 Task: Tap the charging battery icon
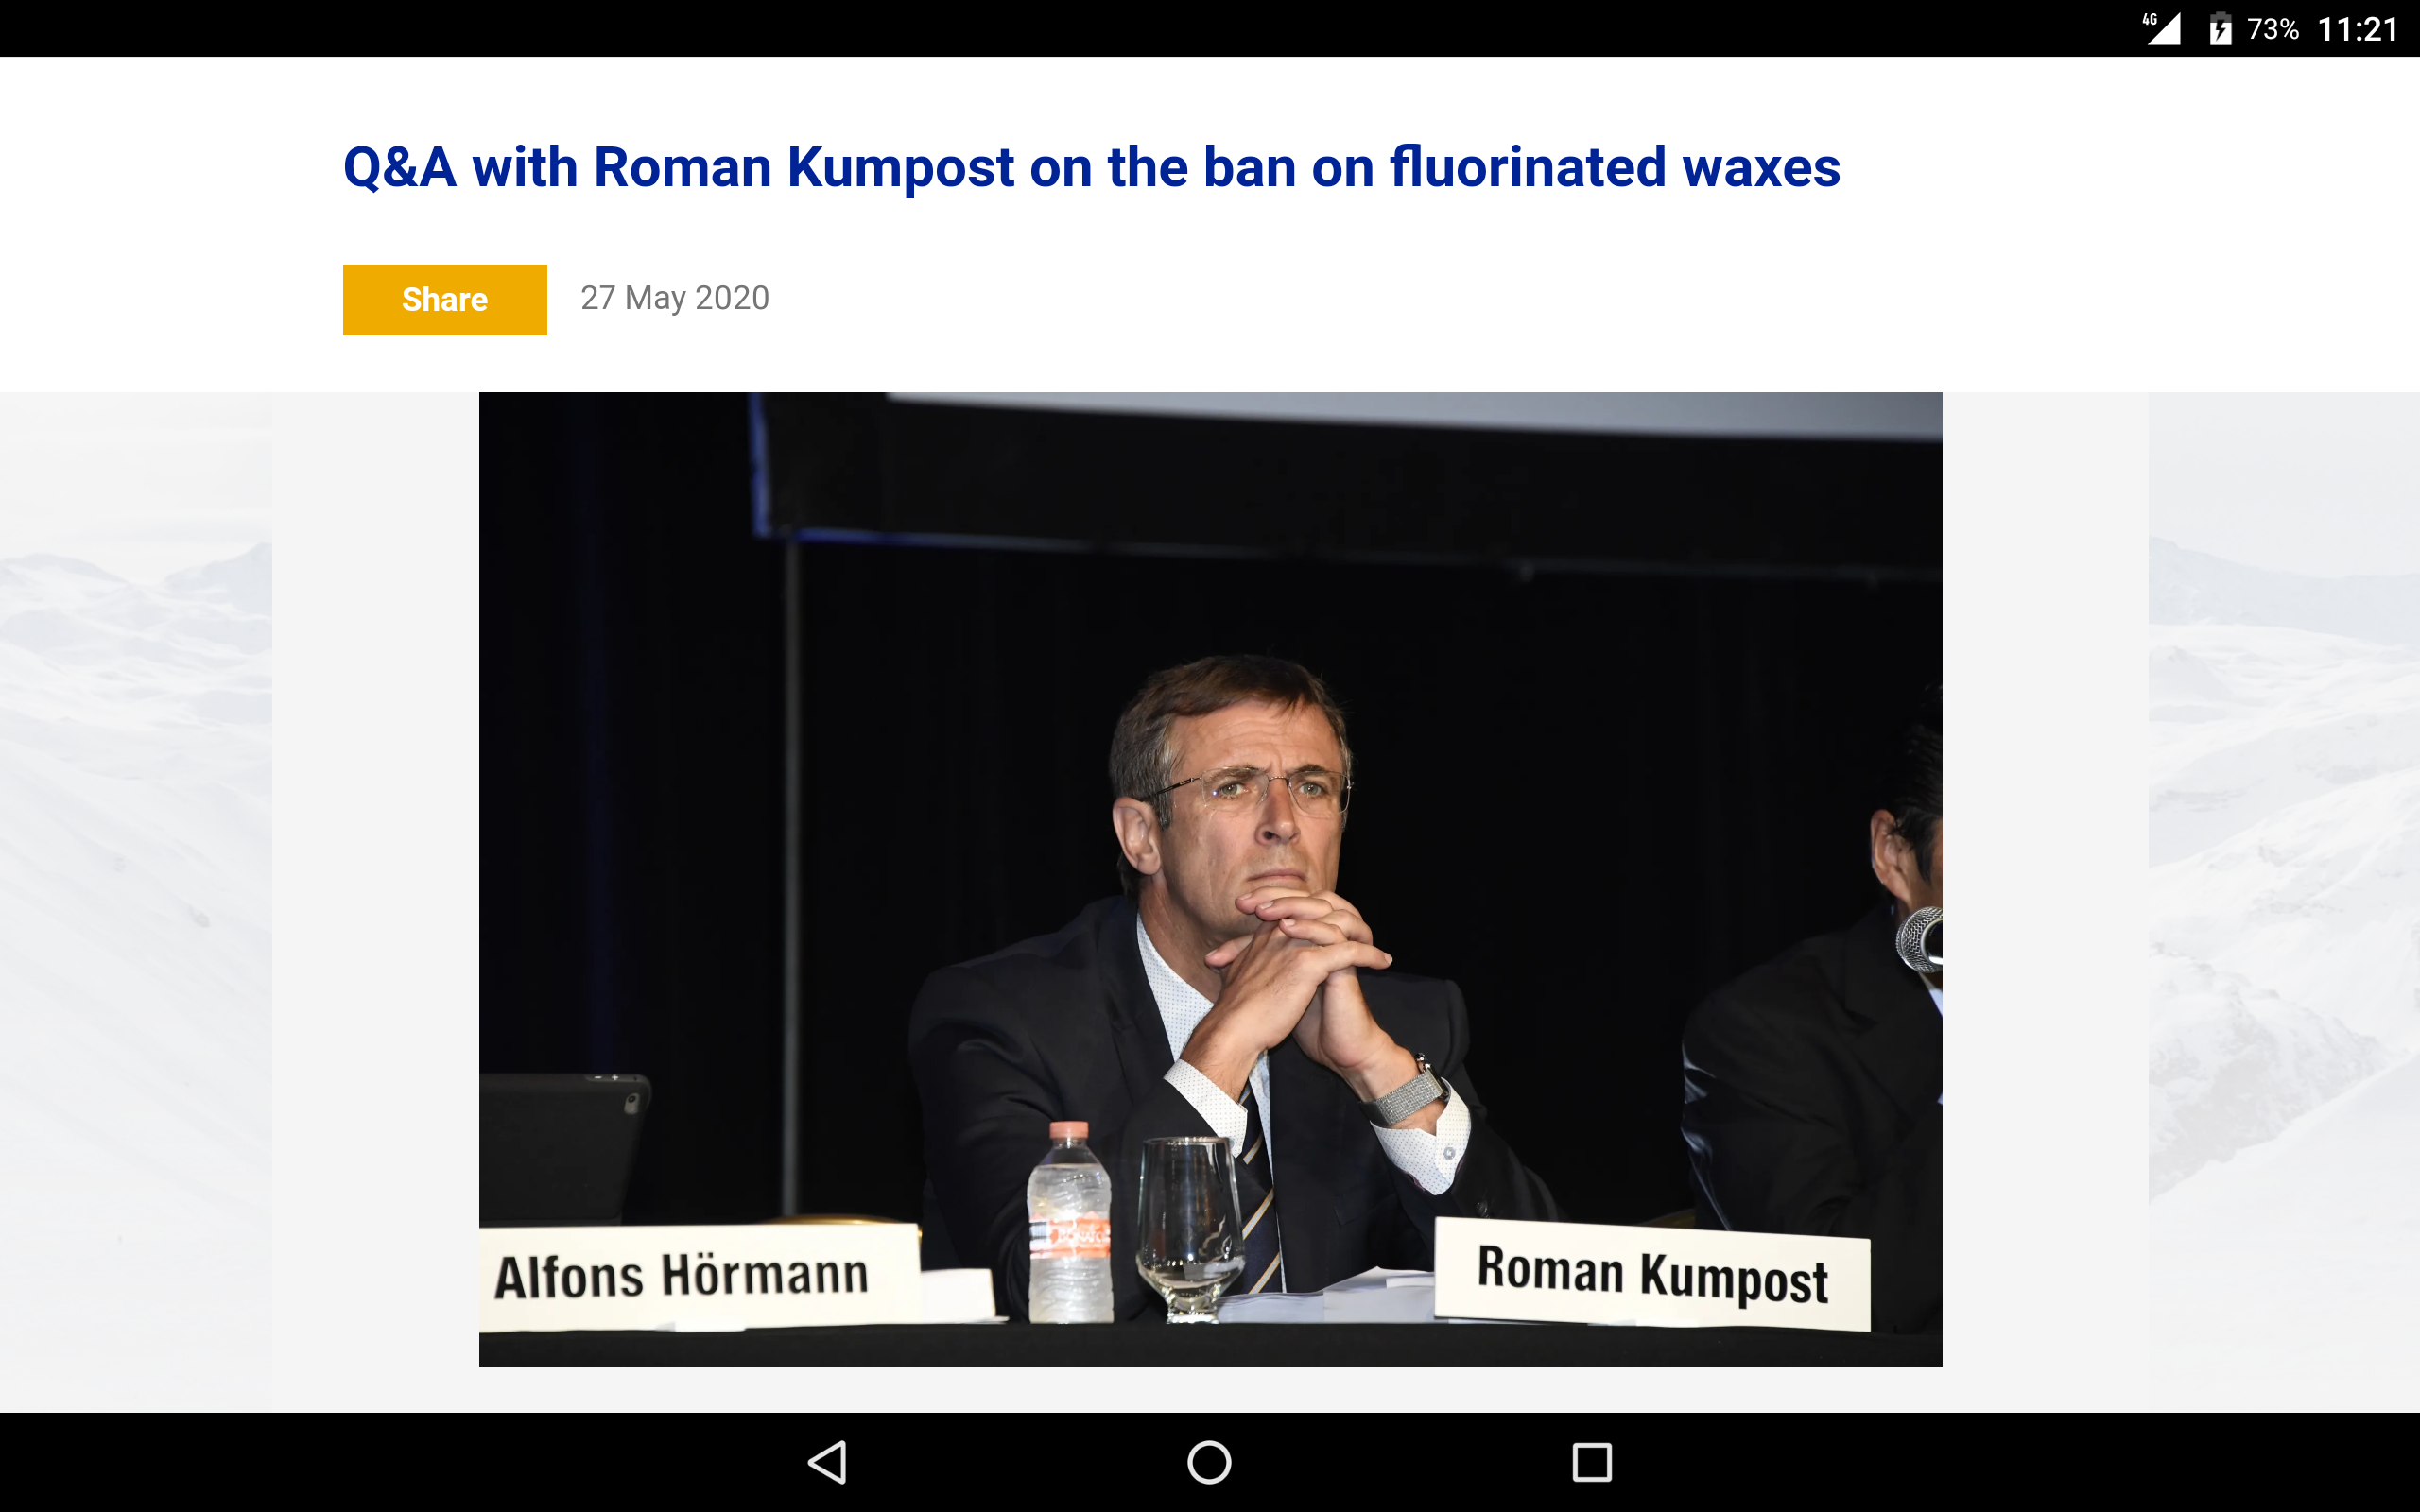pyautogui.click(x=2220, y=28)
